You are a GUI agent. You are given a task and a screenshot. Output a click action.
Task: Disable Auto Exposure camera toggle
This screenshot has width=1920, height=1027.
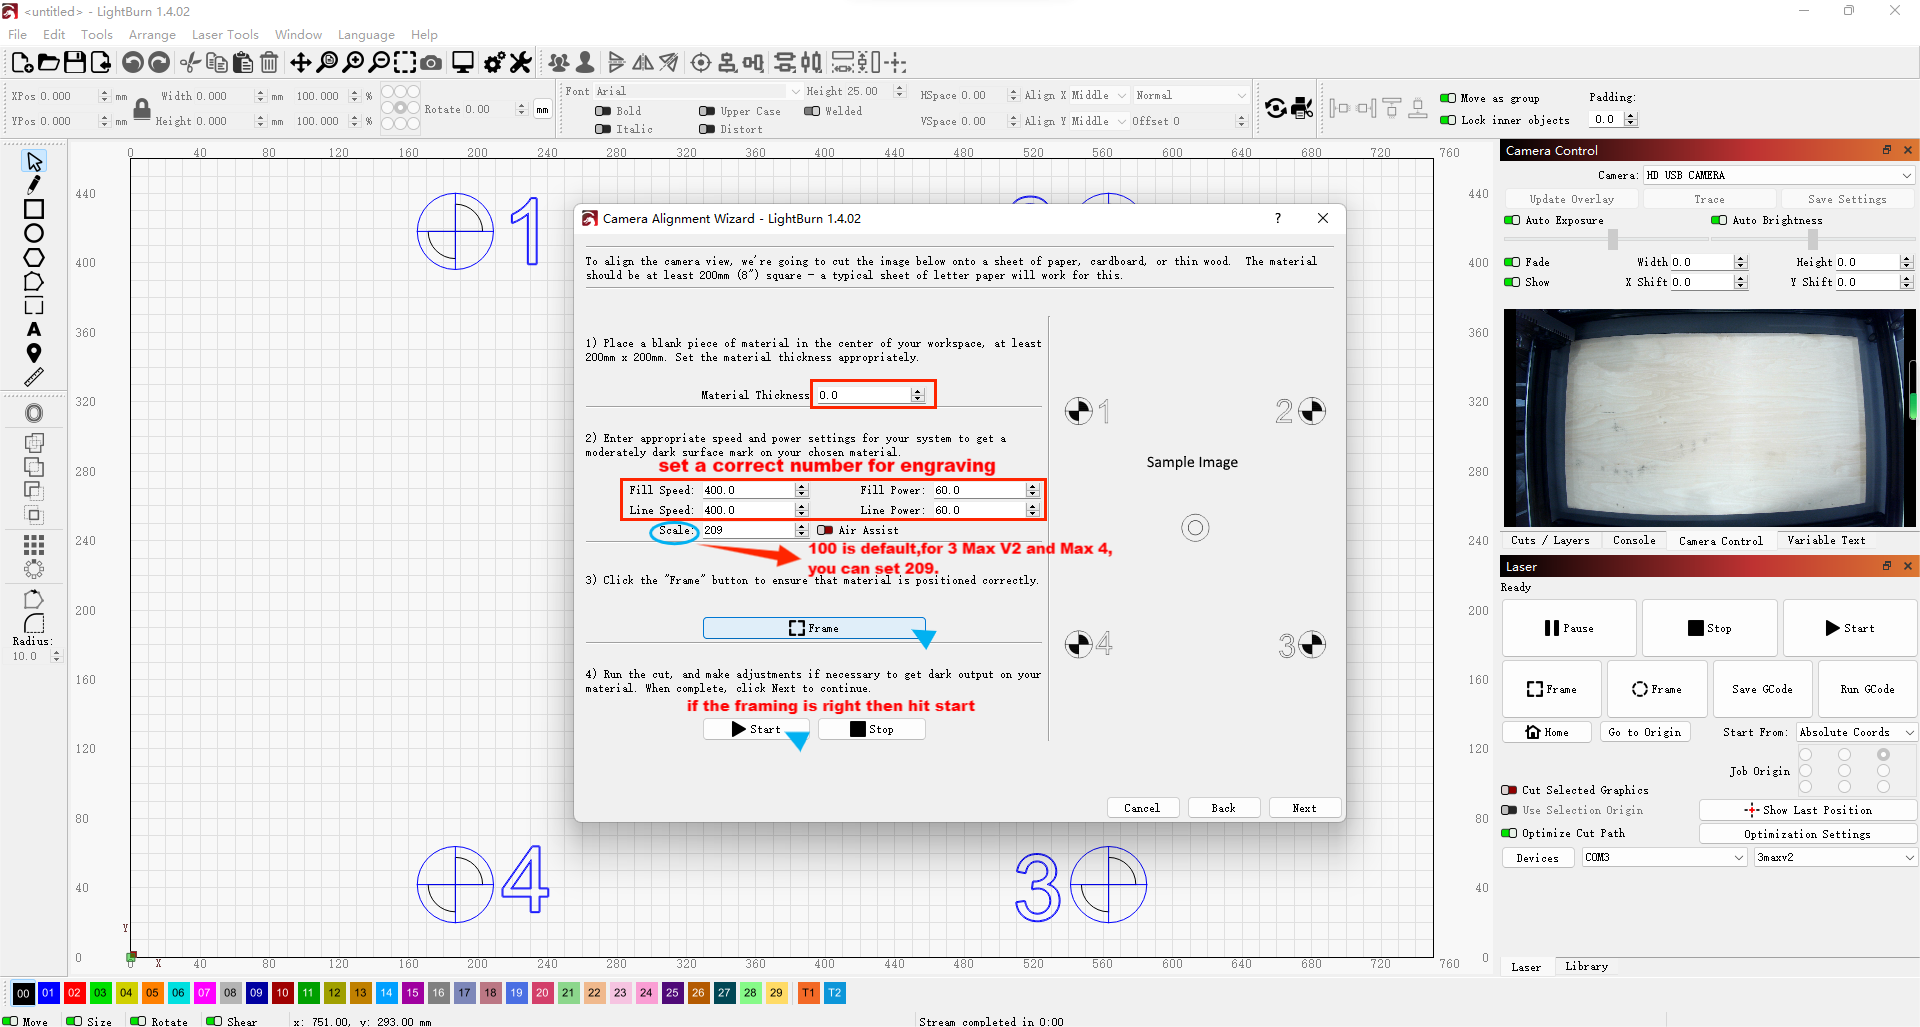1512,220
